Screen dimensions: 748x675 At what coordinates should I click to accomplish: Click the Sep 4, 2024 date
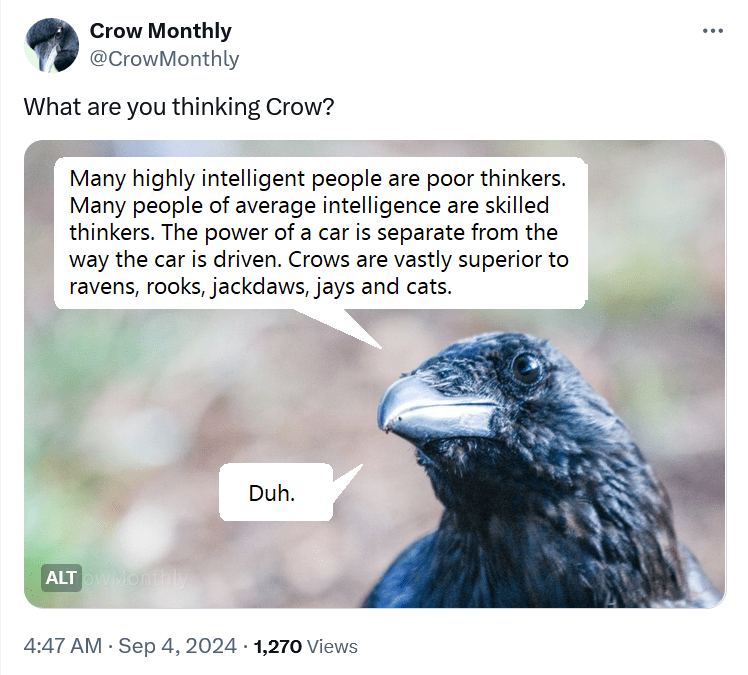coord(177,646)
